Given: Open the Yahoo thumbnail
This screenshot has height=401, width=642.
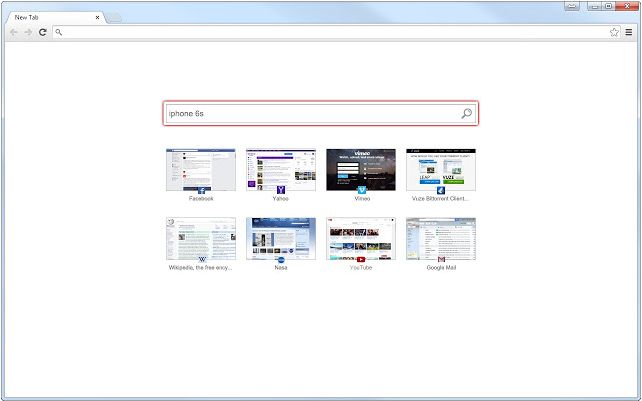Looking at the screenshot, I should (x=281, y=170).
